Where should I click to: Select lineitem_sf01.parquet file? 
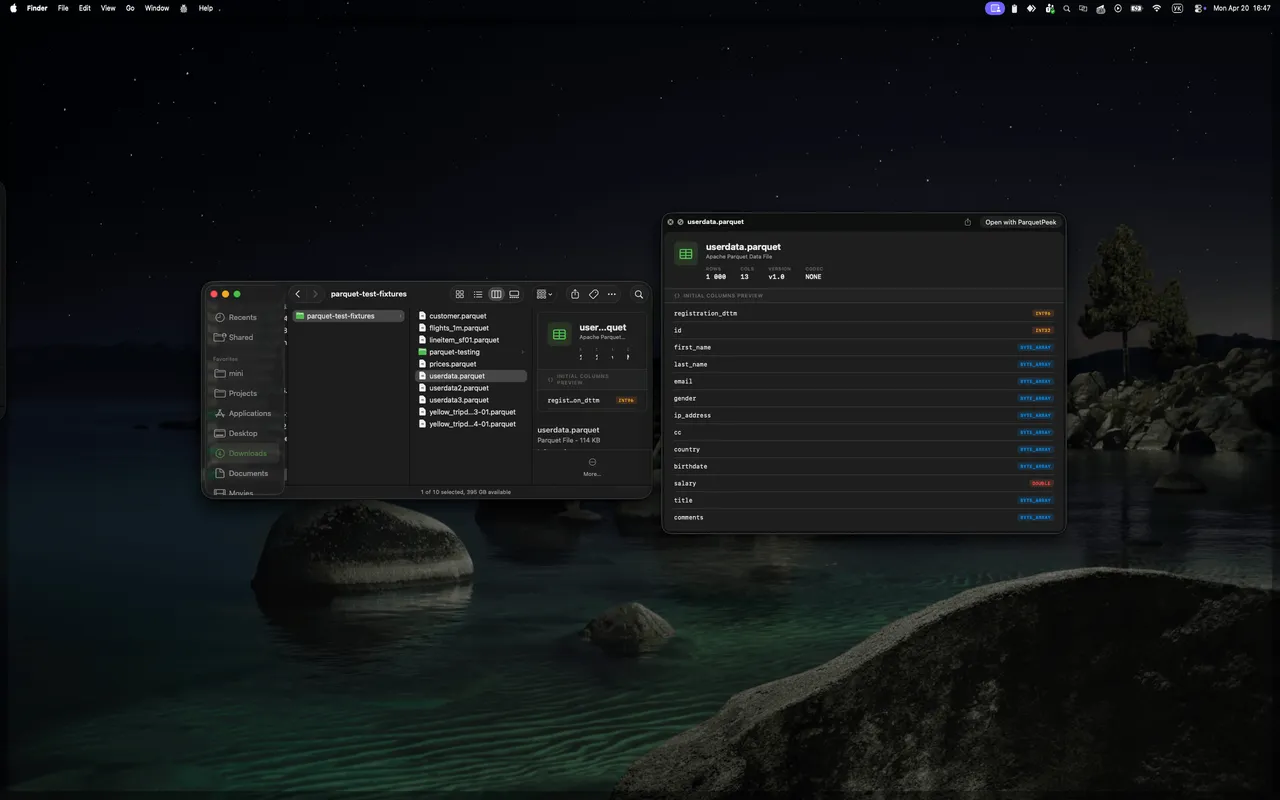pyautogui.click(x=470, y=340)
